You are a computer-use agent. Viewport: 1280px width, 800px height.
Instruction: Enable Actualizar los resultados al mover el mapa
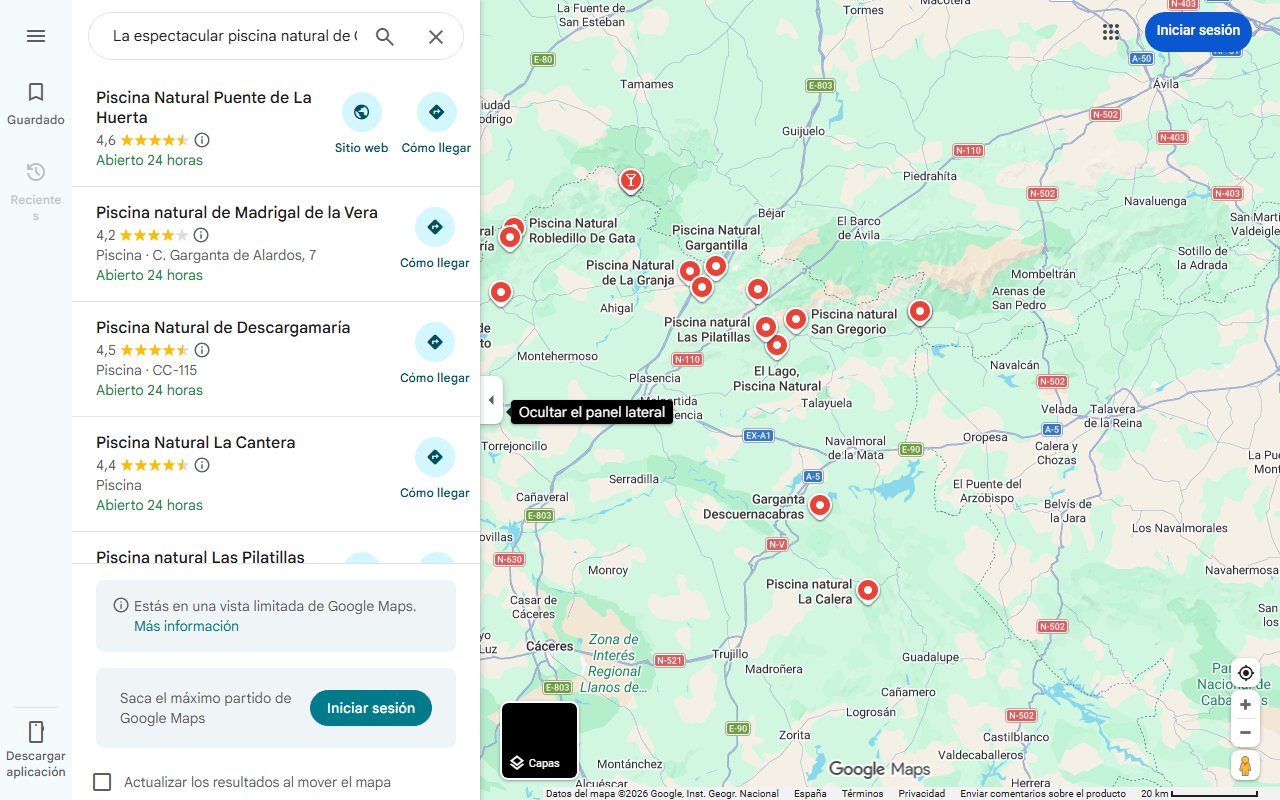[102, 782]
